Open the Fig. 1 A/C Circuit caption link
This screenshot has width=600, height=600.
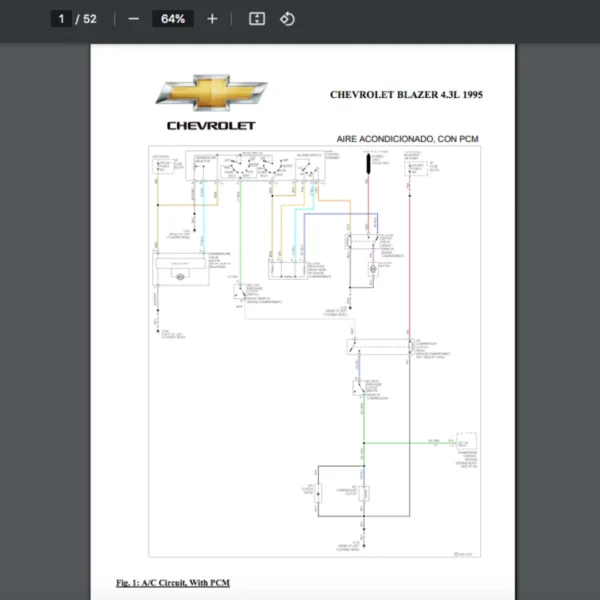click(173, 582)
